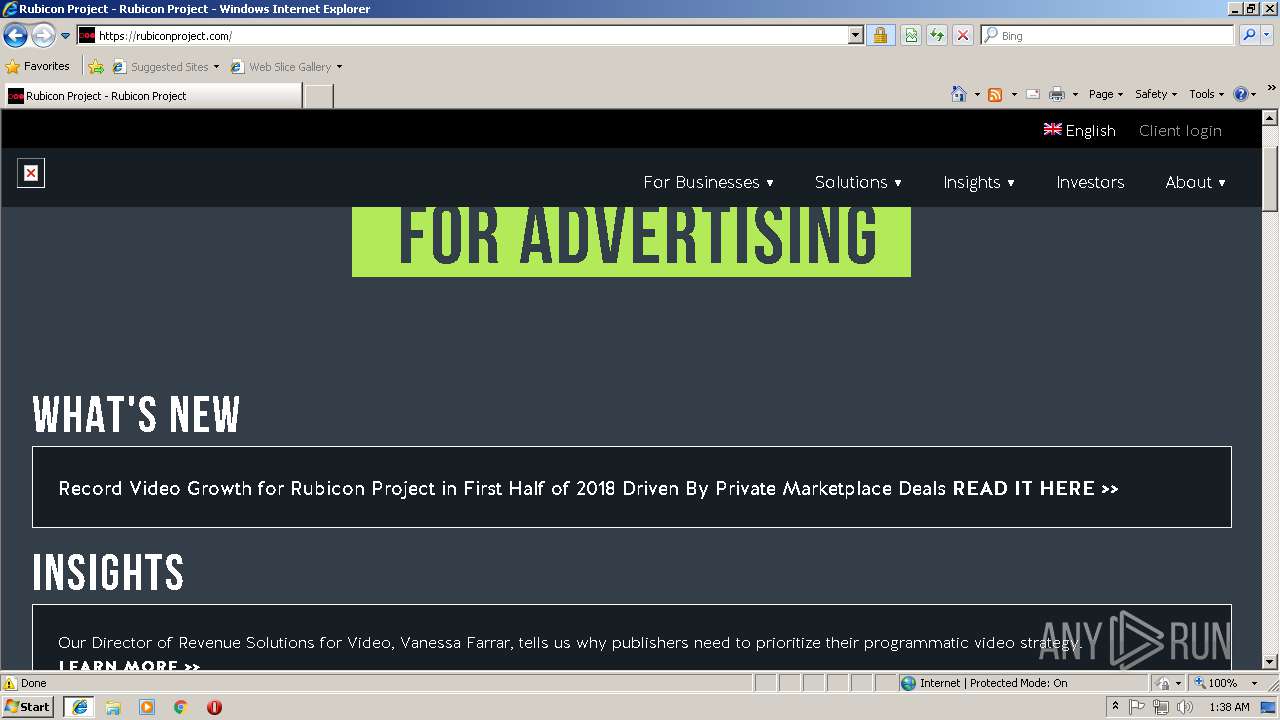Click Add to Favorites Bar icon
The height and width of the screenshot is (720, 1280).
coord(96,66)
